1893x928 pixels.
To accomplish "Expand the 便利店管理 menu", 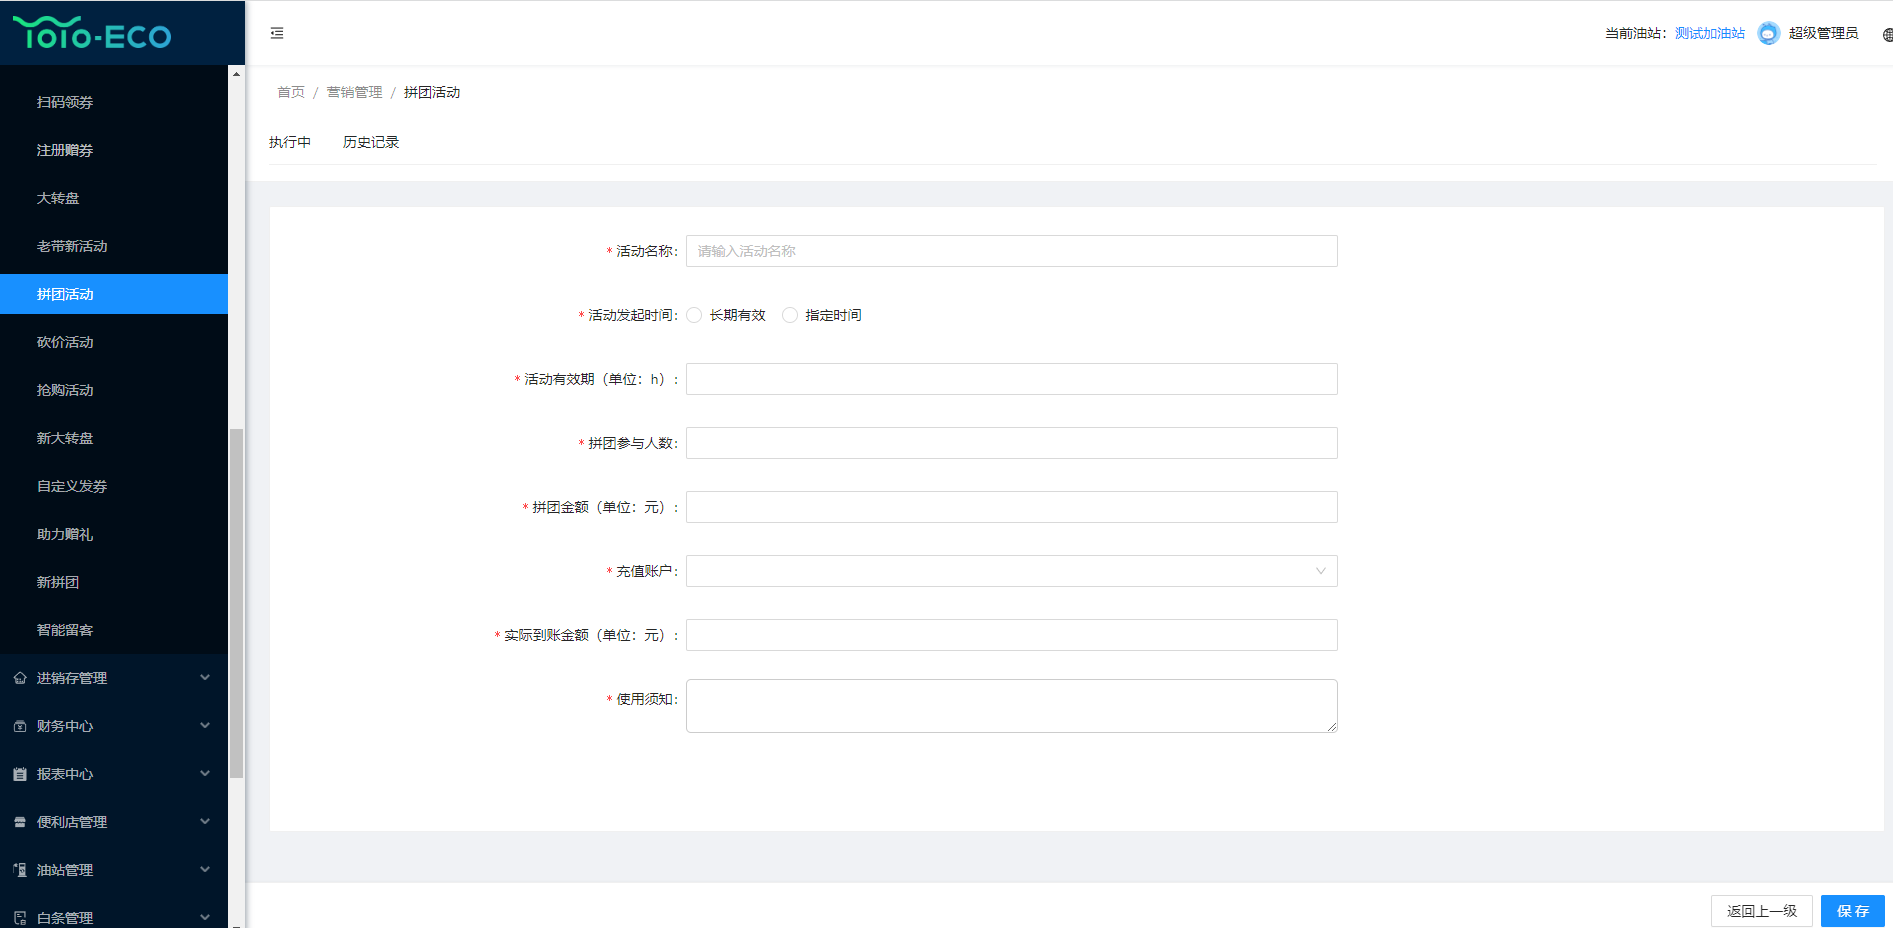I will tap(114, 822).
